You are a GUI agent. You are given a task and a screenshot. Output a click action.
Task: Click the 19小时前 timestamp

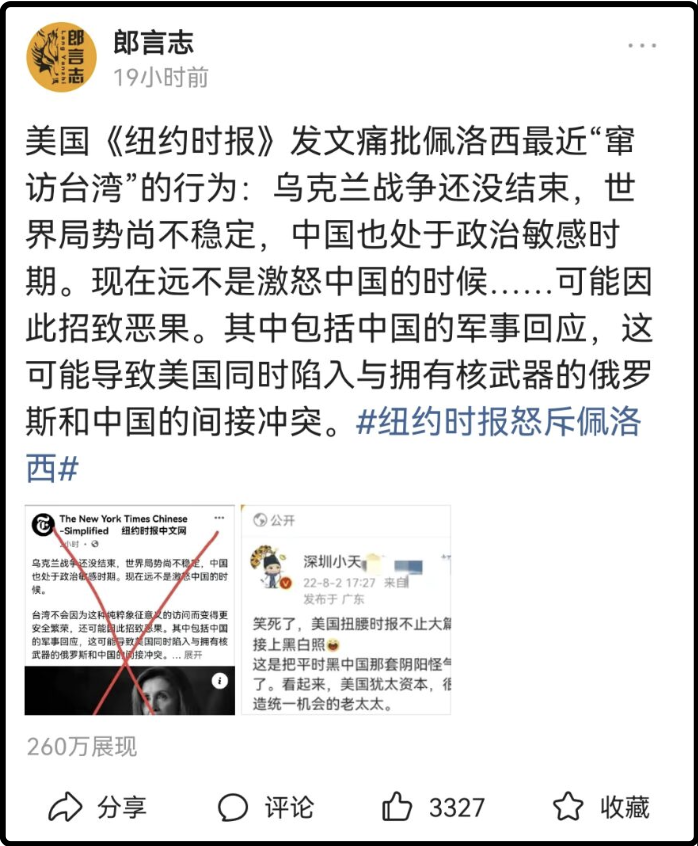point(161,77)
